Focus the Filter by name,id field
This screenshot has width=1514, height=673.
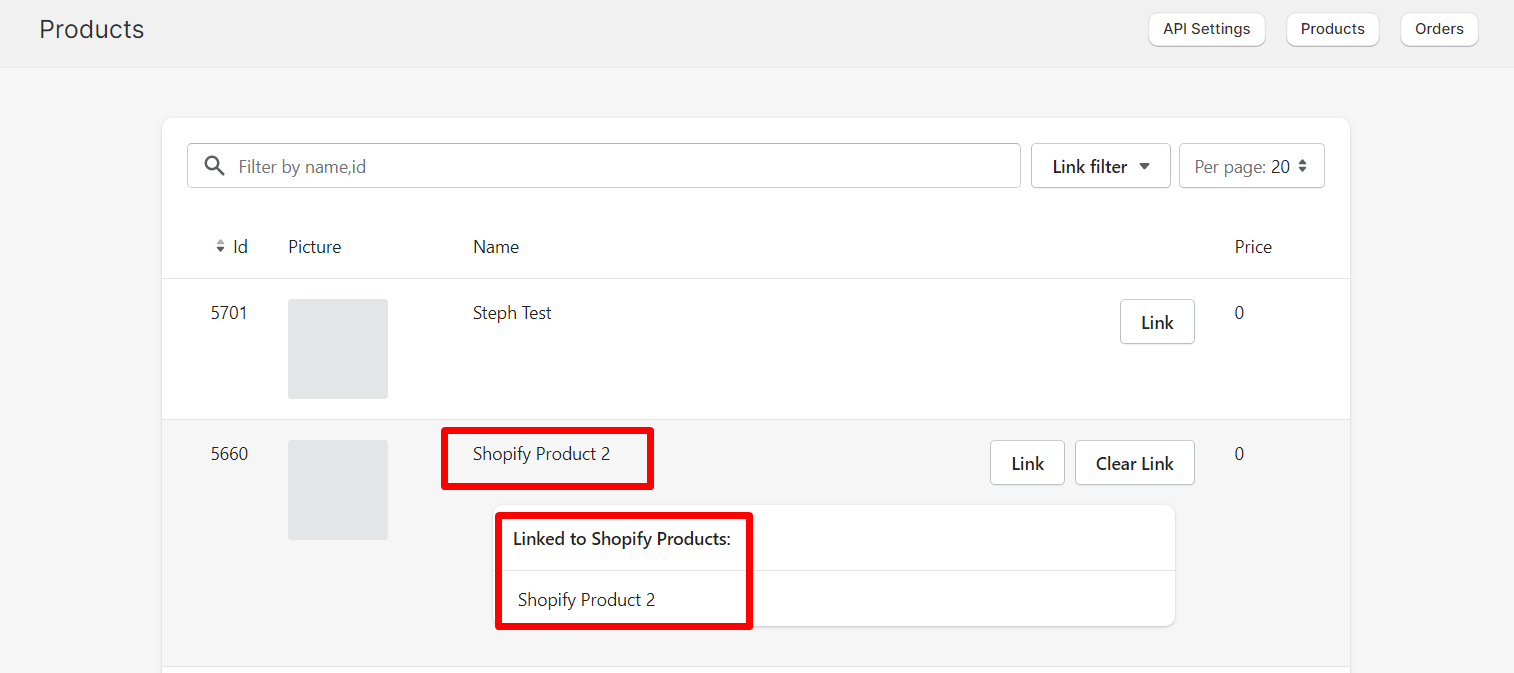point(603,166)
